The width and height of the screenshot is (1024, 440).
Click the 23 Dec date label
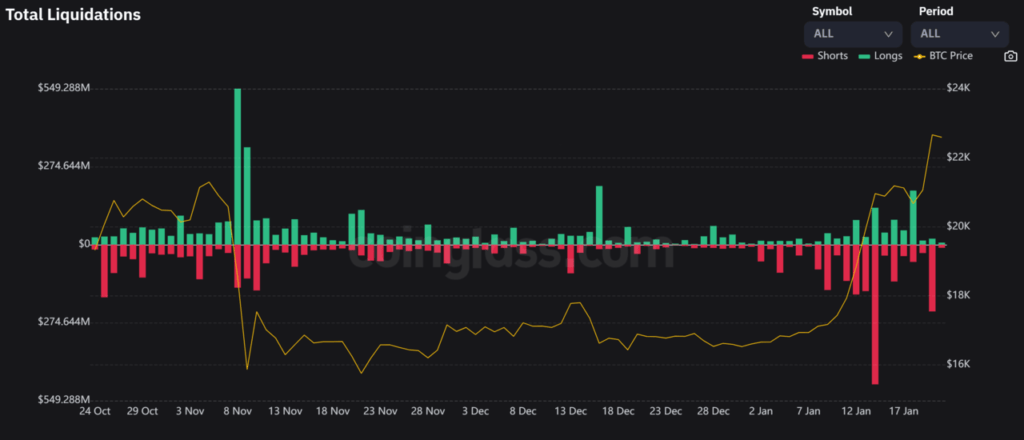pyautogui.click(x=666, y=411)
